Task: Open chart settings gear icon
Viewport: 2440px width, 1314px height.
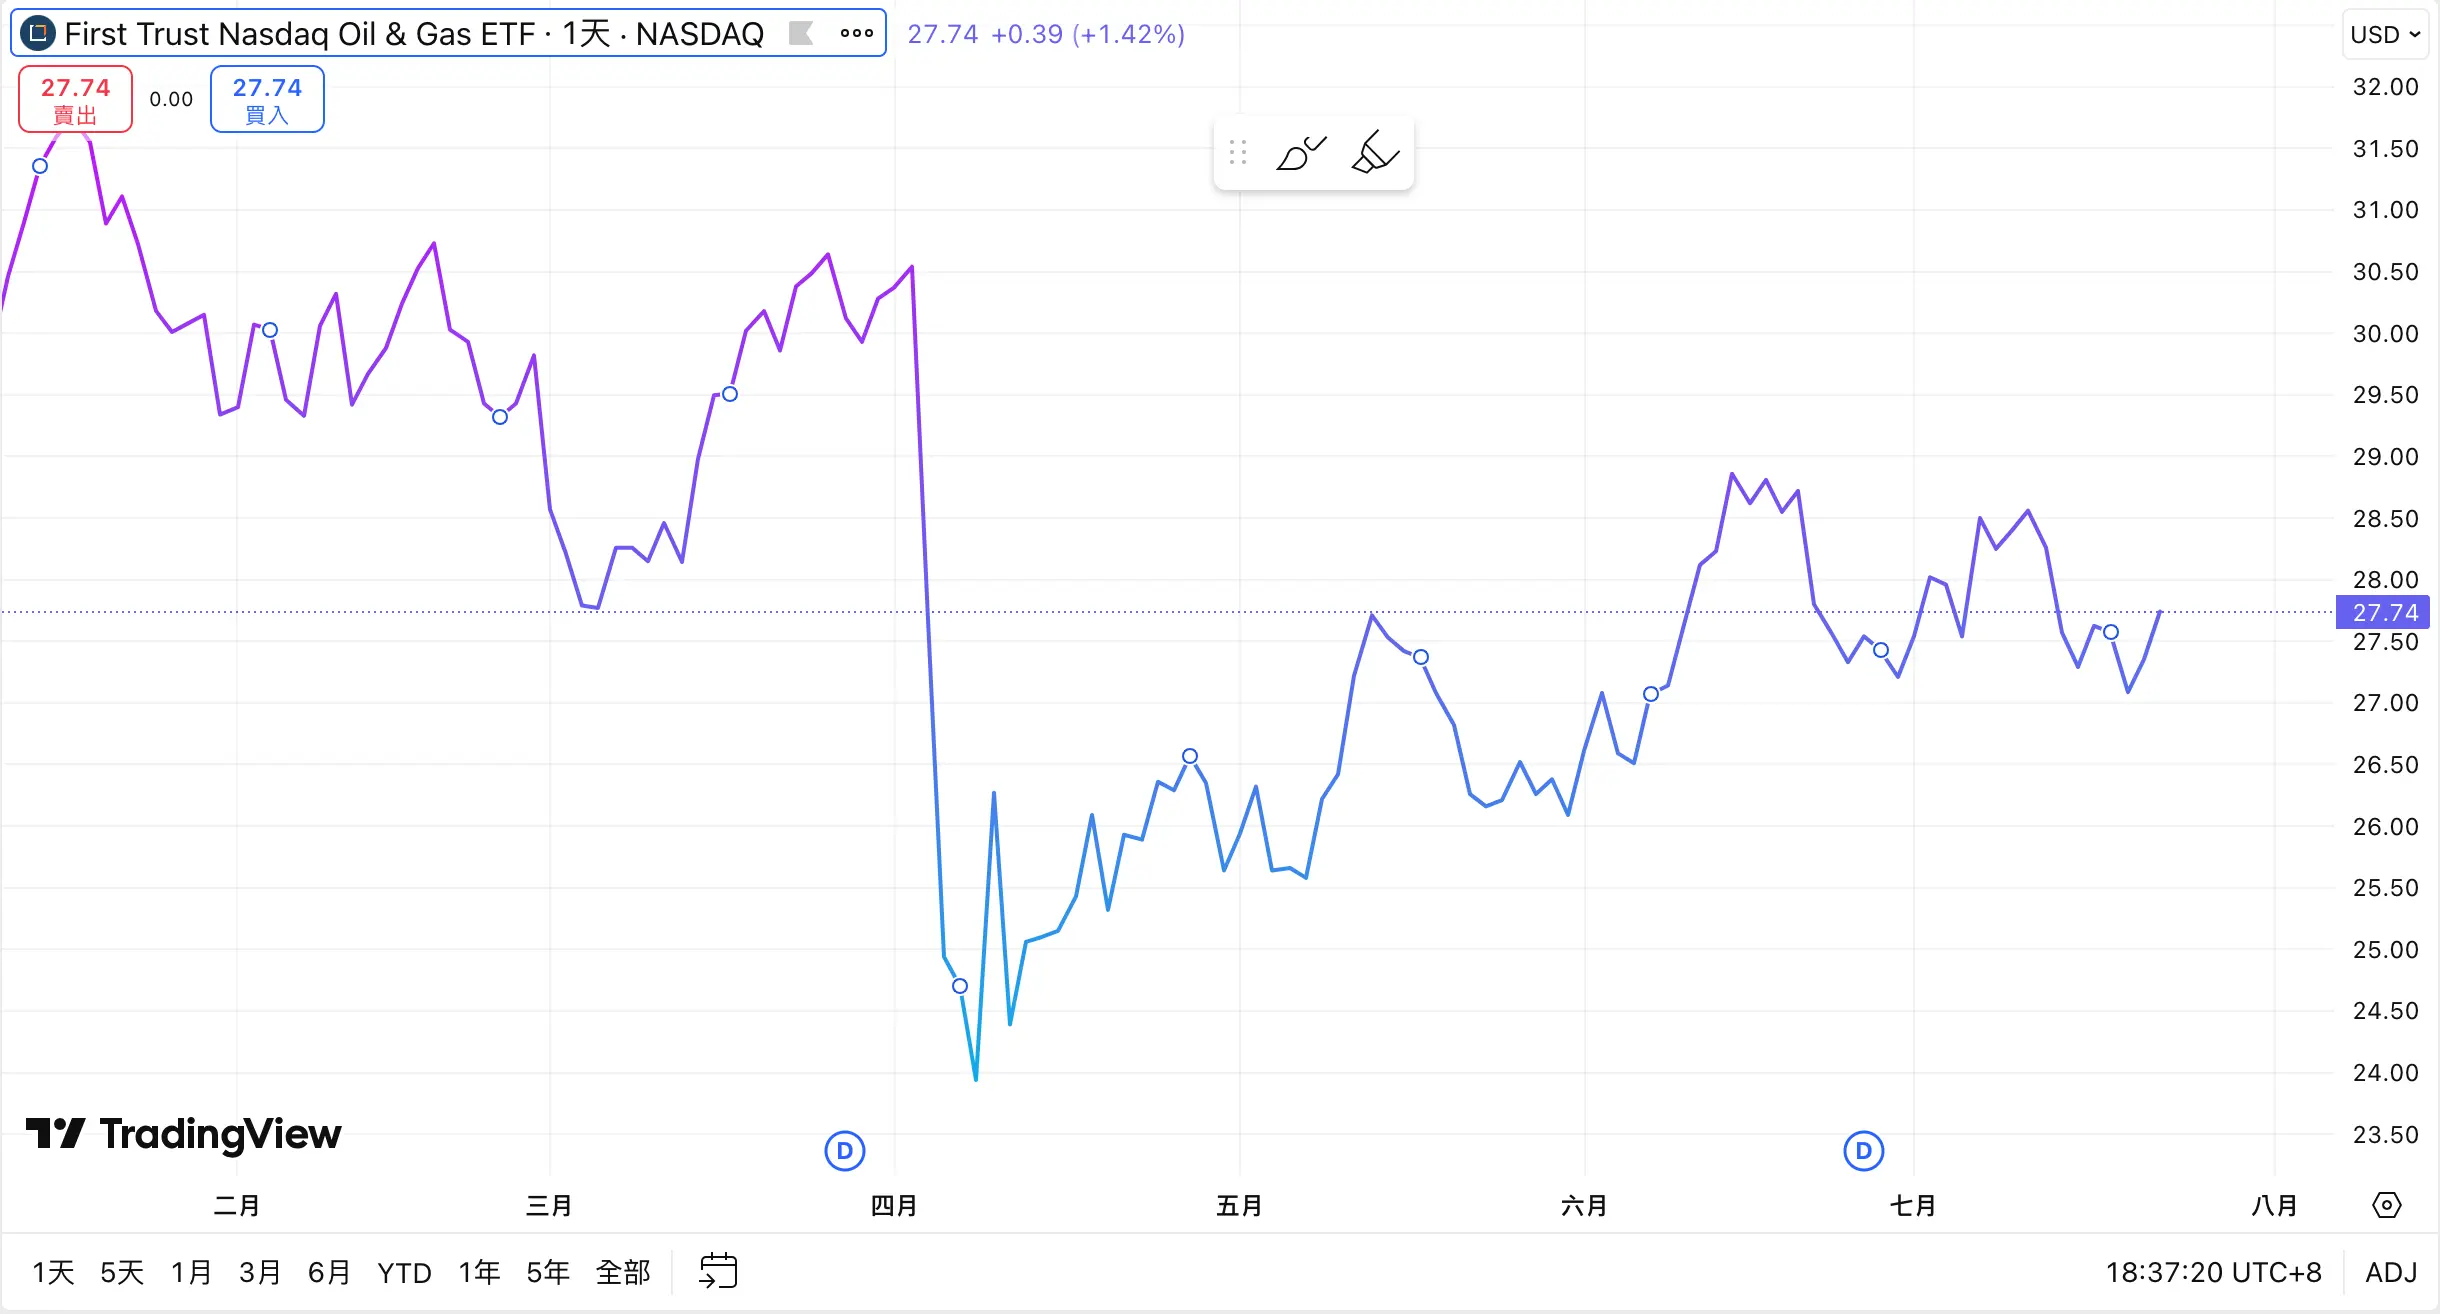Action: click(x=2386, y=1205)
